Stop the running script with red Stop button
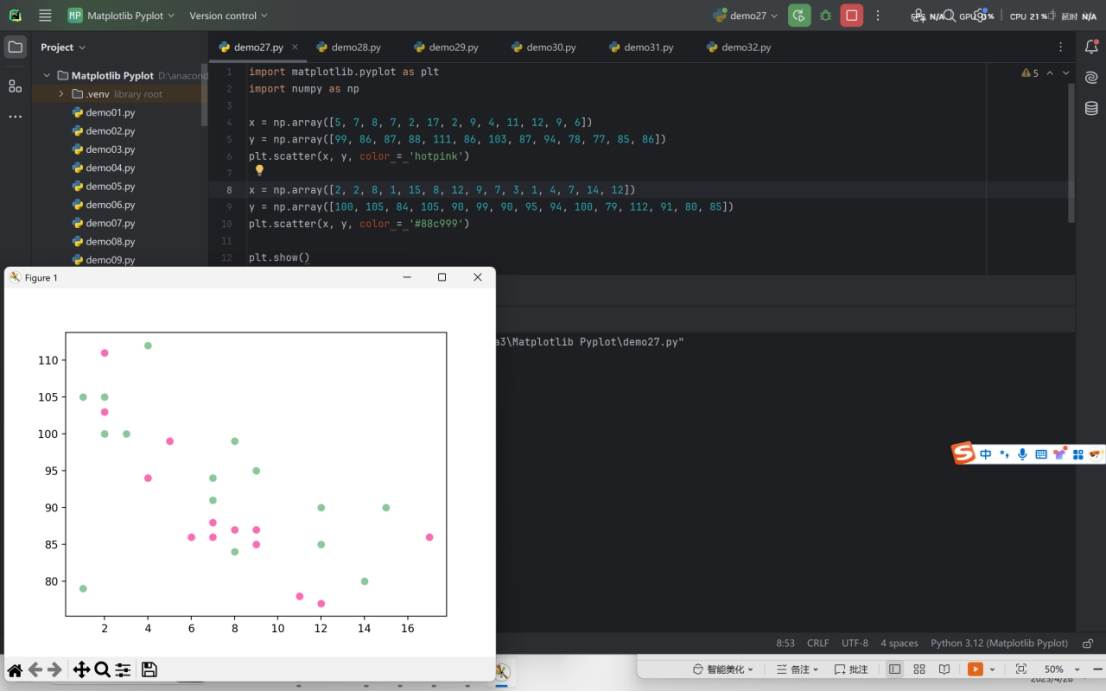Screen dimensions: 1106x692 (851, 16)
